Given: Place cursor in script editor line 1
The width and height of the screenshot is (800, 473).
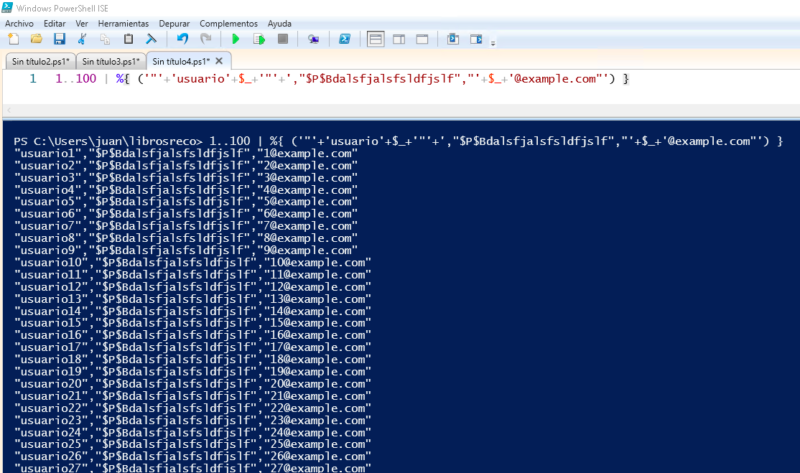Looking at the screenshot, I should [342, 79].
